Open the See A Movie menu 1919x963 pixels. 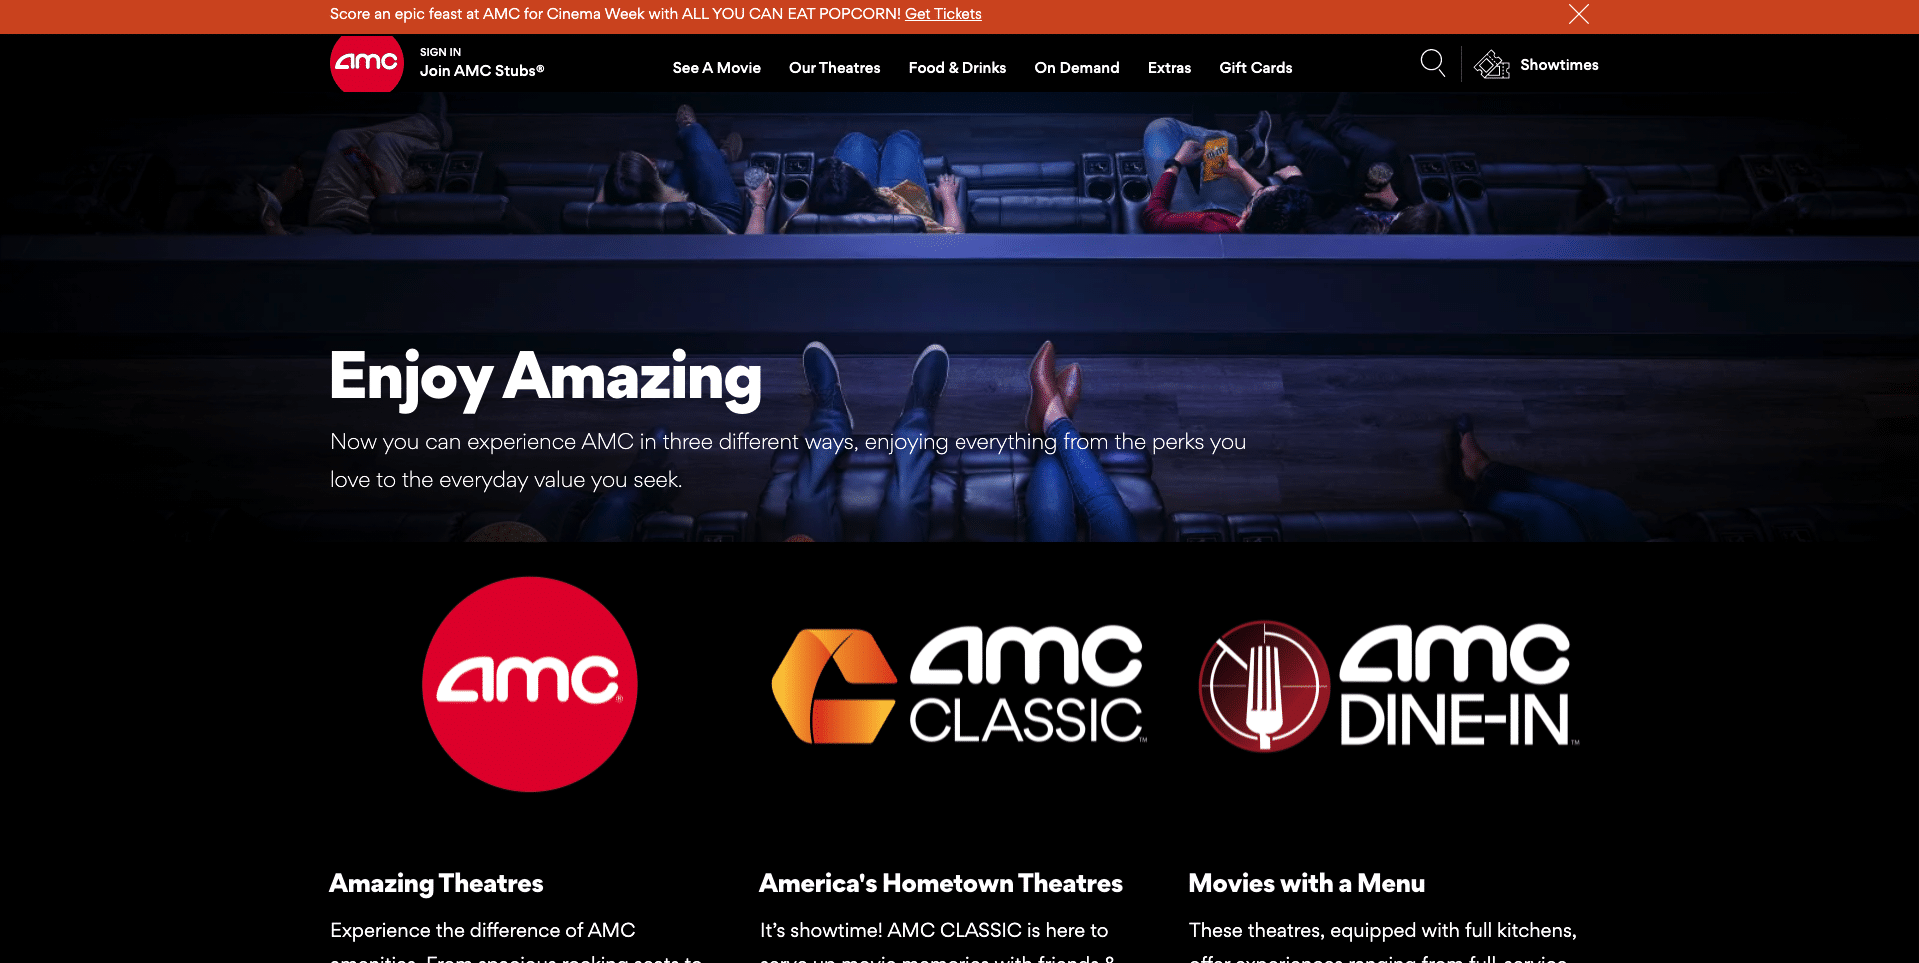pos(716,68)
